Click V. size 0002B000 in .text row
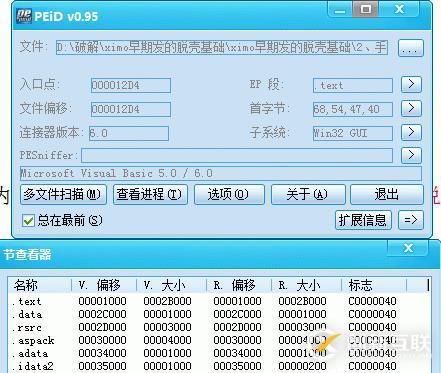This screenshot has height=373, width=441. [x=167, y=301]
